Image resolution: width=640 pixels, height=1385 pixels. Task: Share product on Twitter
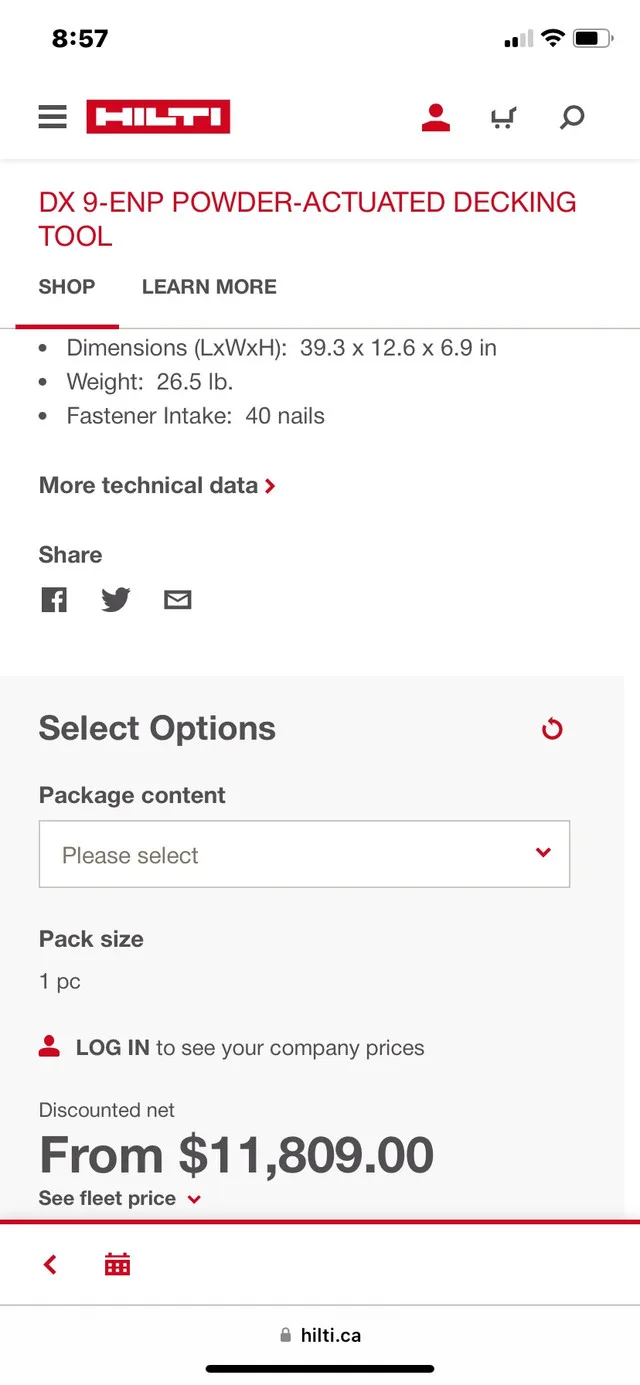tap(116, 600)
